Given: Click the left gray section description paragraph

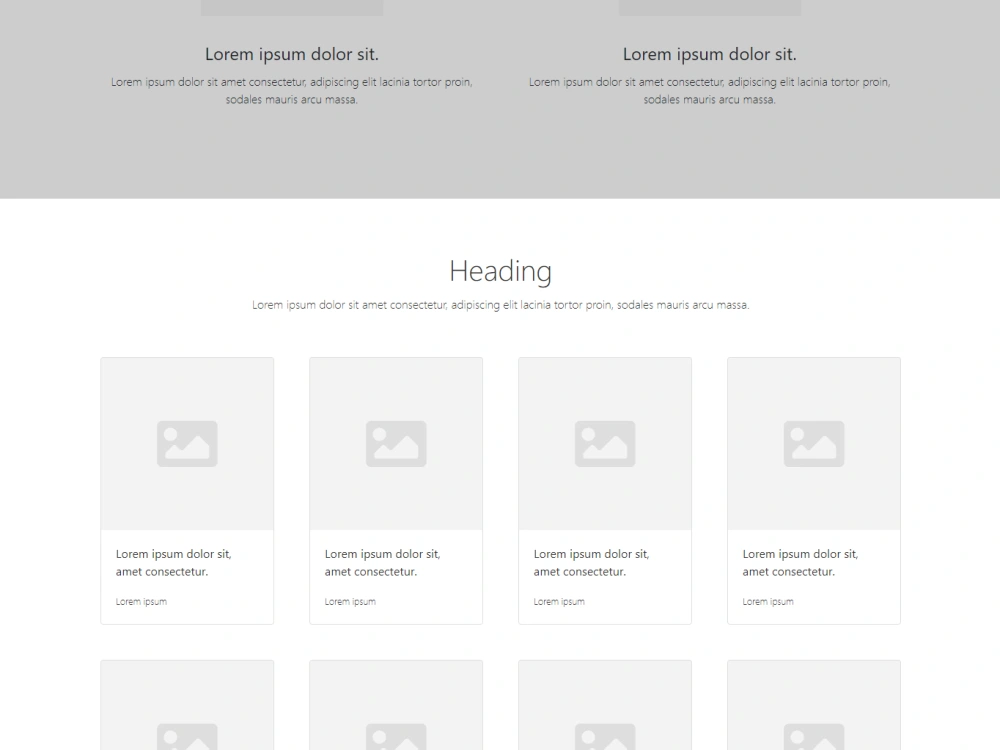Looking at the screenshot, I should tap(291, 91).
